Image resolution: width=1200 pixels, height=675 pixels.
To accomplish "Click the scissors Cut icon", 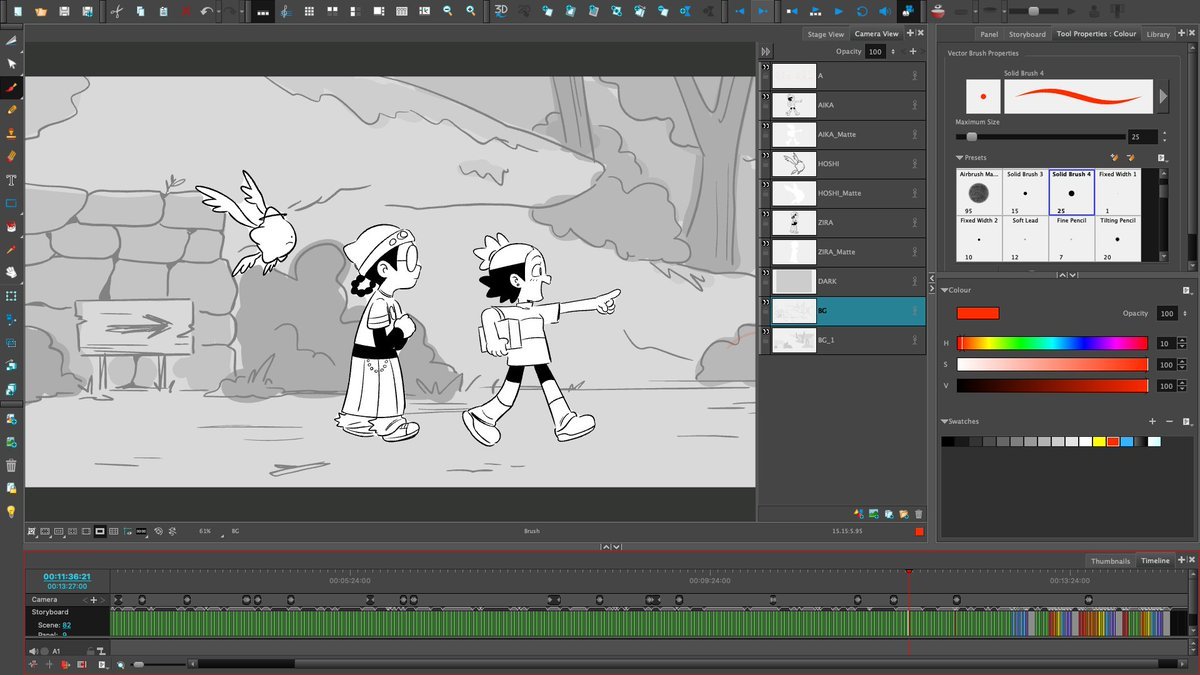I will pos(116,11).
